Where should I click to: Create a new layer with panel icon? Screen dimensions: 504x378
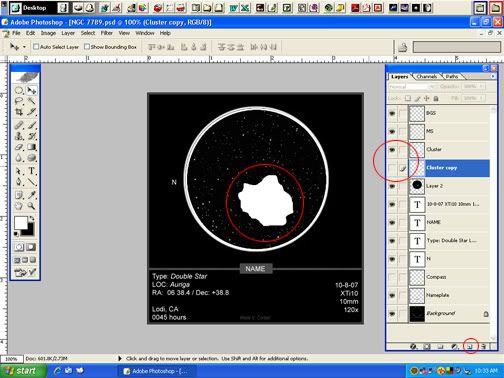click(470, 347)
